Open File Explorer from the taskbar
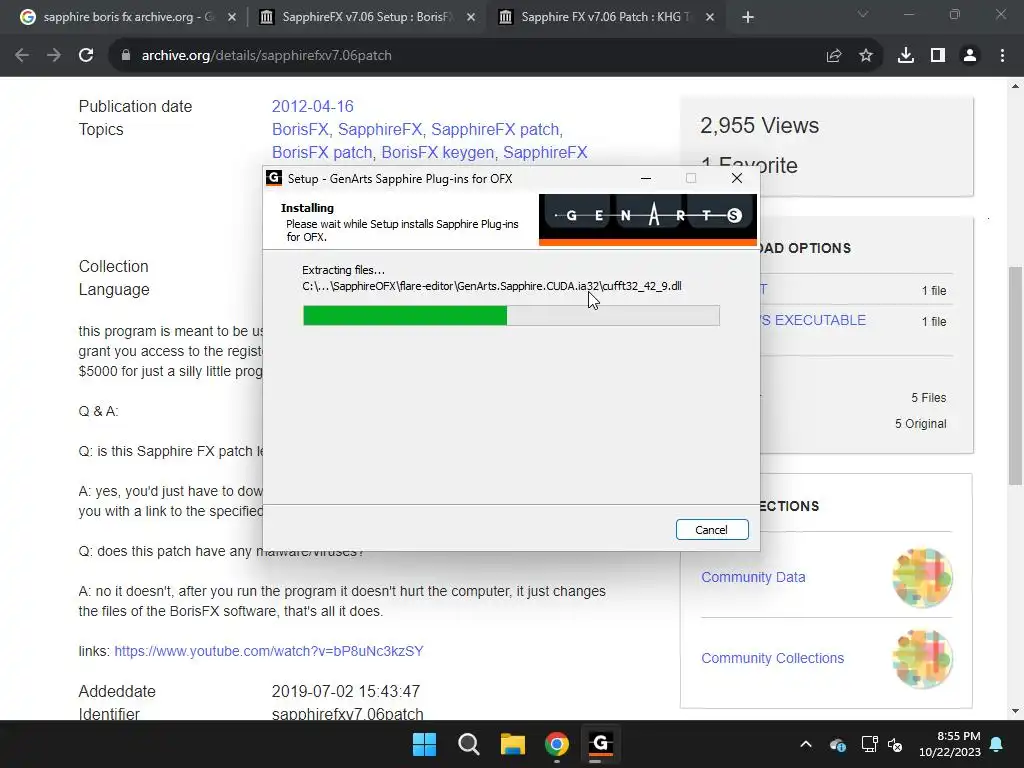Viewport: 1024px width, 768px height. (x=513, y=744)
